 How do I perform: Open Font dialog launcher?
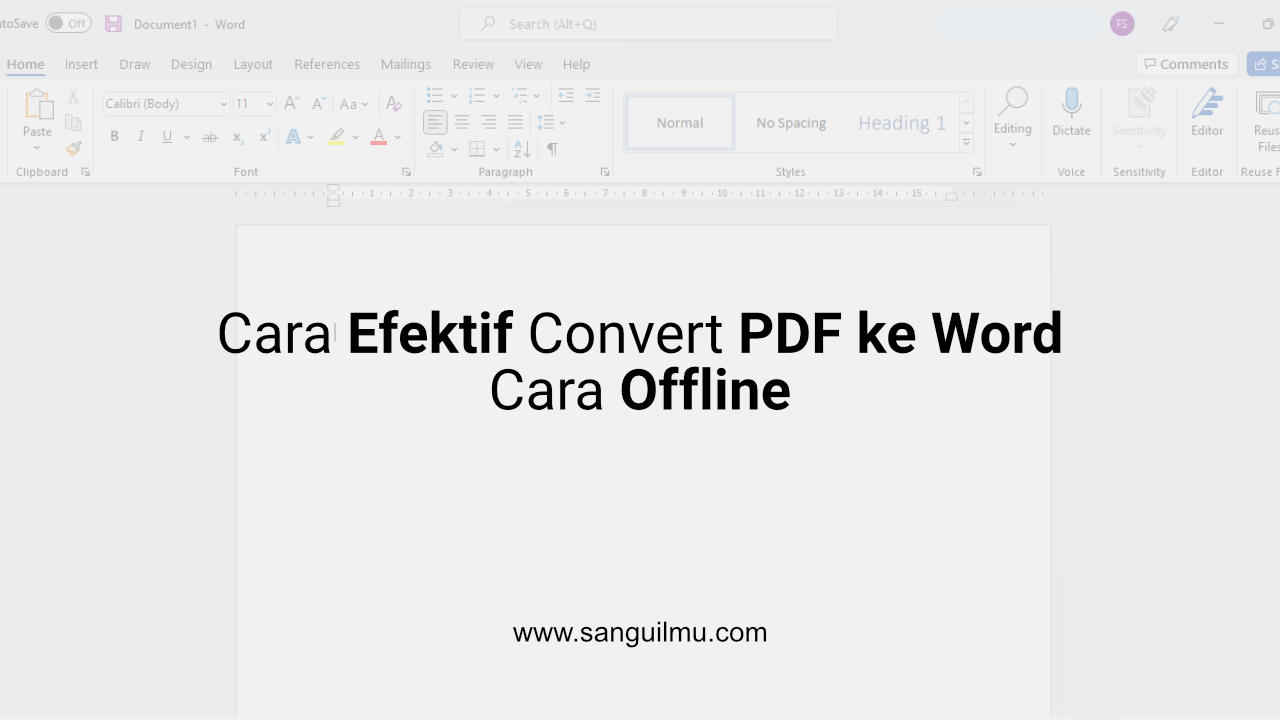(406, 172)
